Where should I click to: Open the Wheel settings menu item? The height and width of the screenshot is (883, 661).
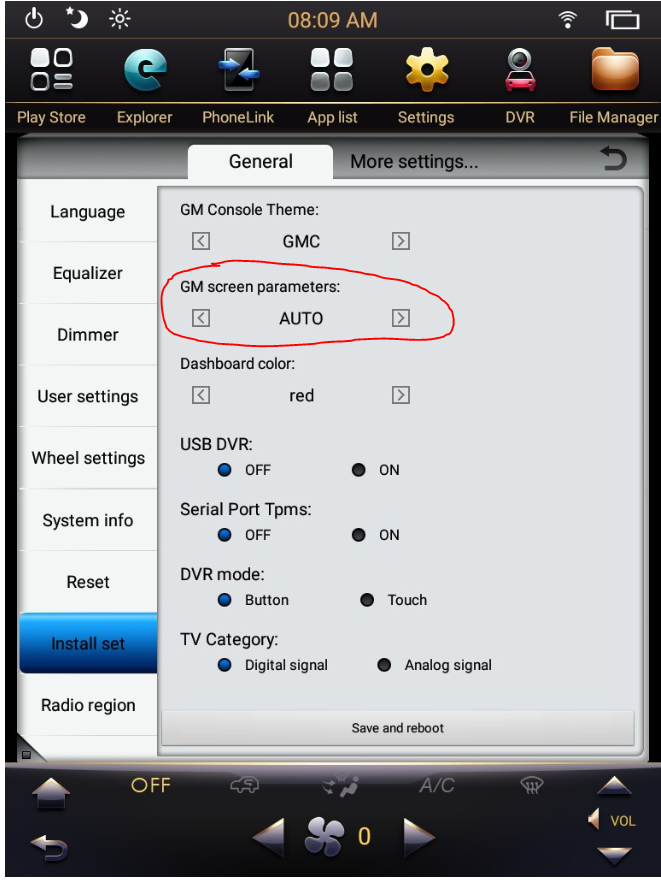[x=88, y=458]
